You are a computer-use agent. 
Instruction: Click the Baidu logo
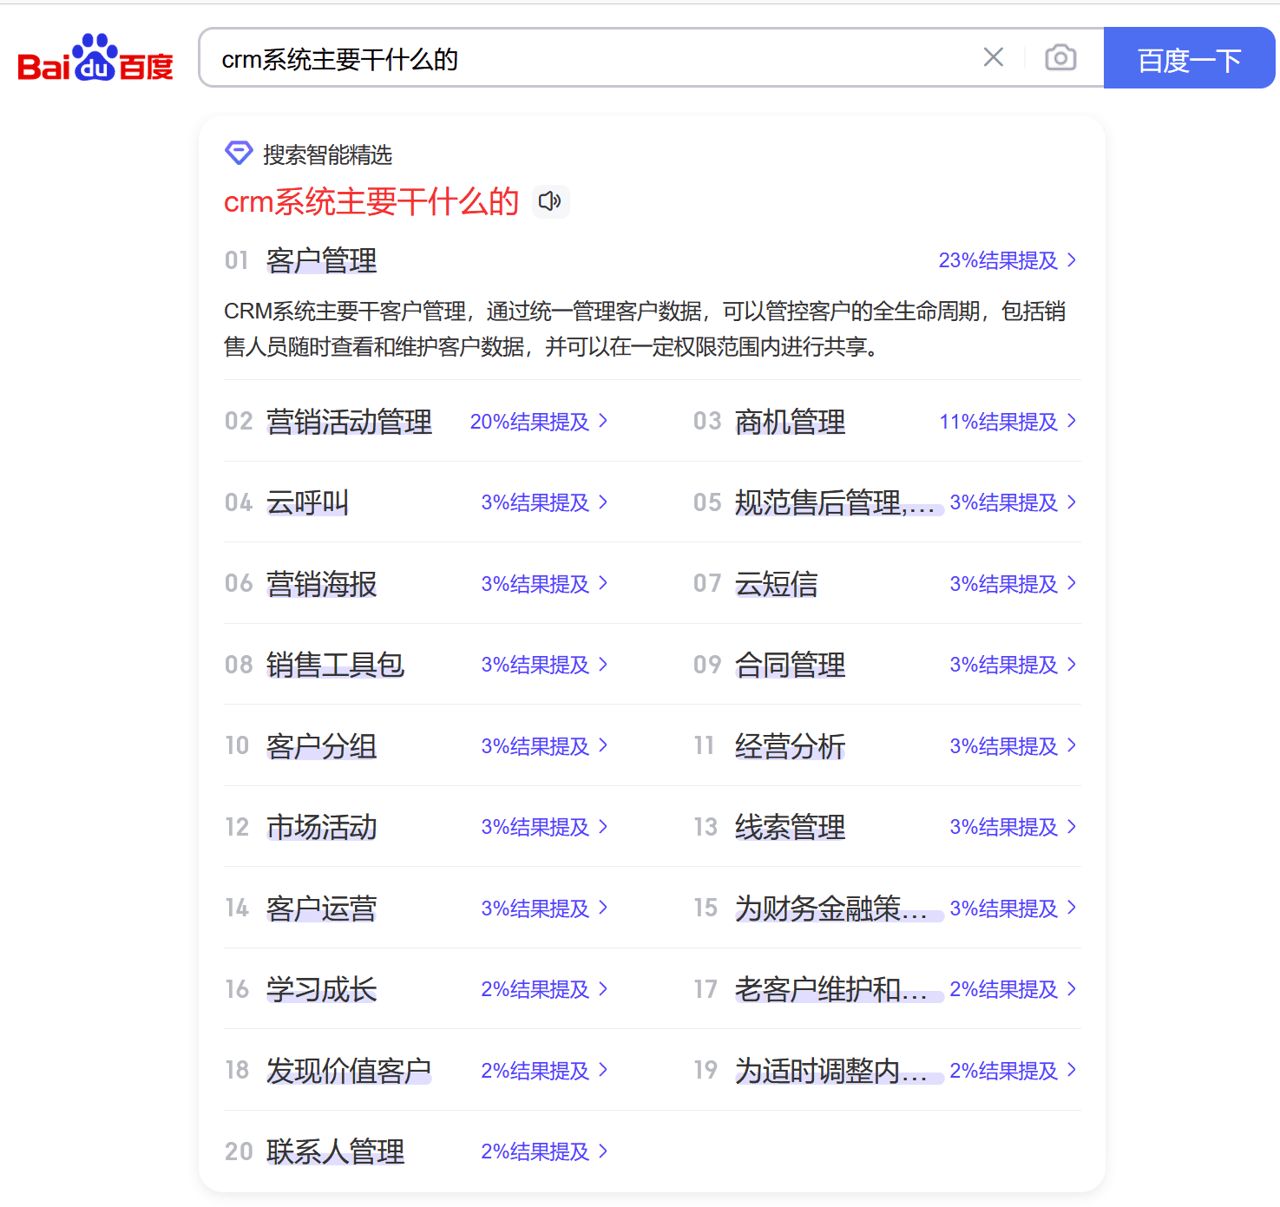click(x=94, y=56)
